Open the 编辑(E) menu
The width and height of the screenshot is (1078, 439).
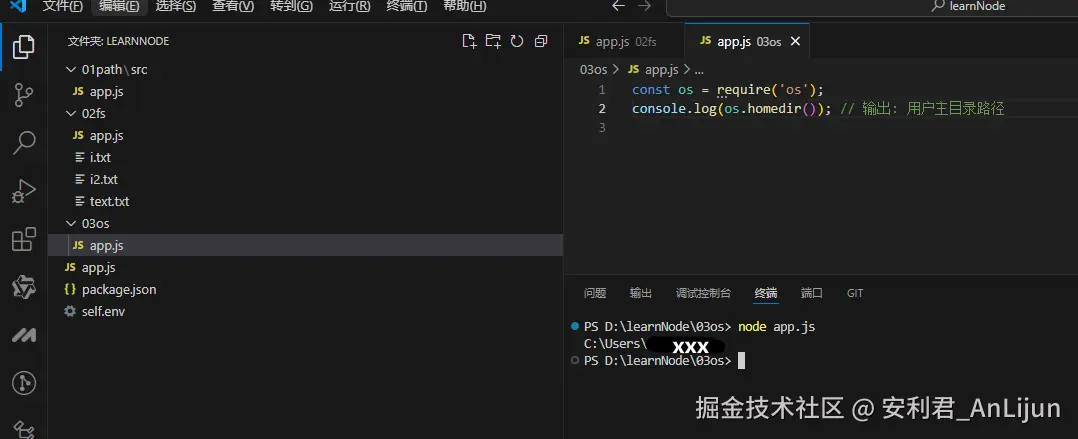point(119,6)
